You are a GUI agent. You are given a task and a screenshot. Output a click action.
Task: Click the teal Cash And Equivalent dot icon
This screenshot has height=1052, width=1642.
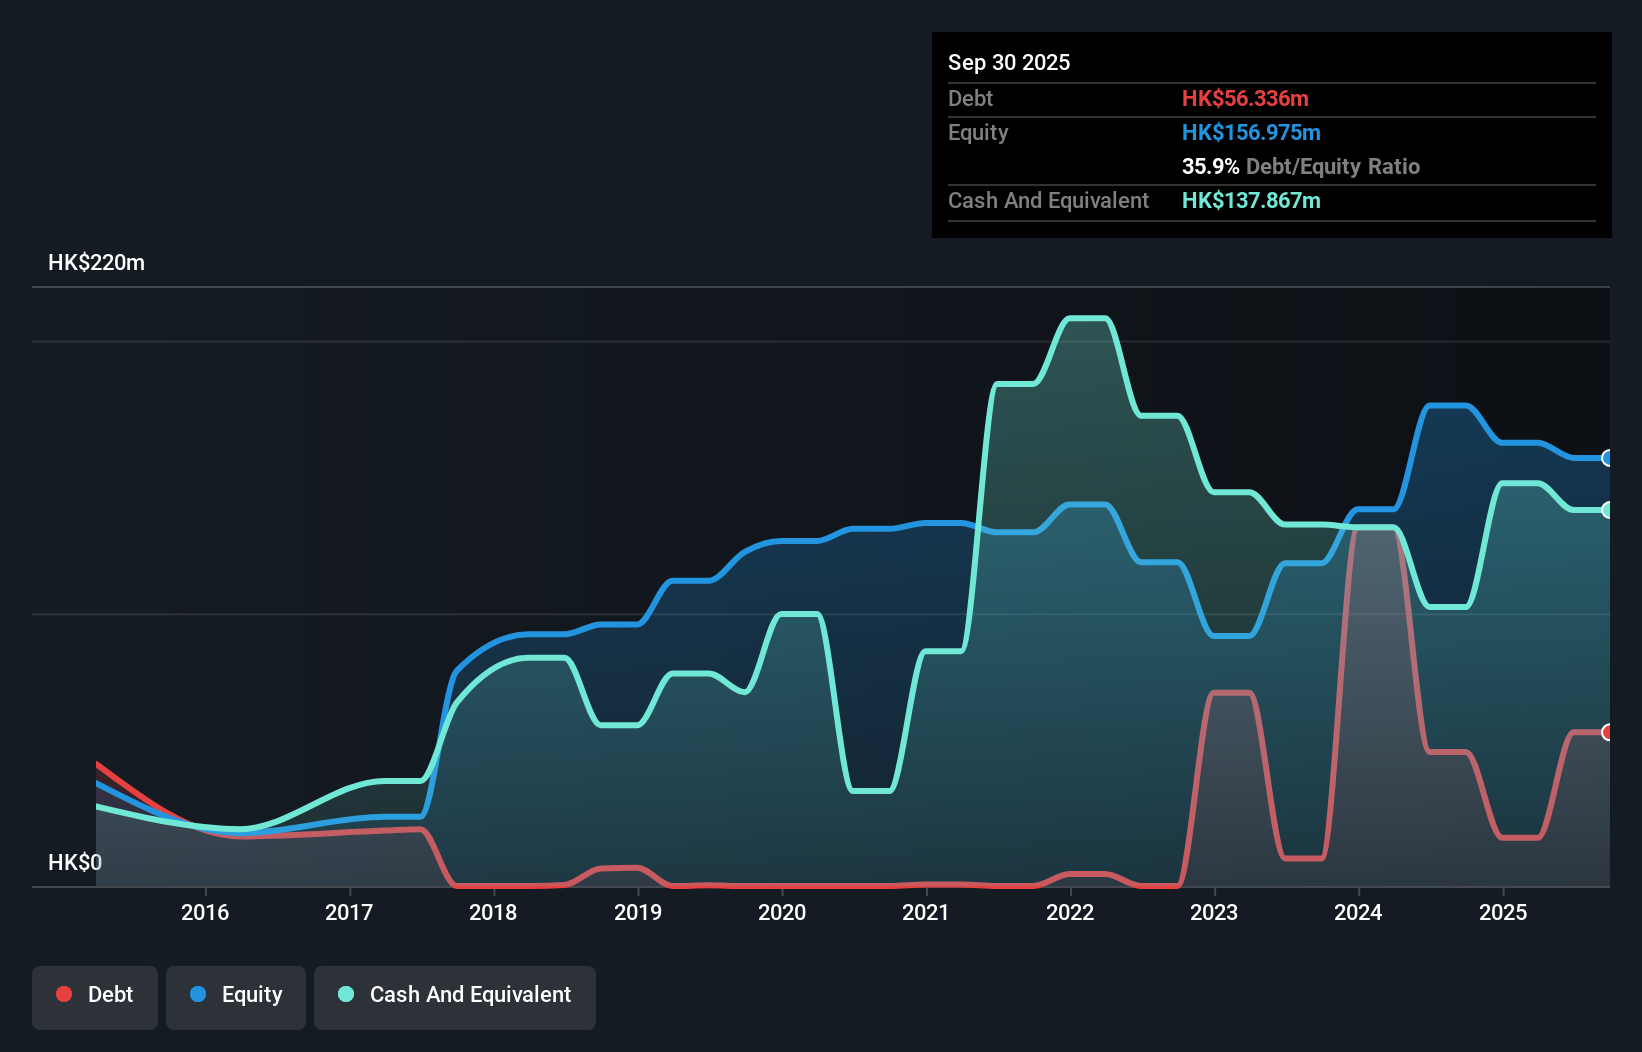(345, 994)
